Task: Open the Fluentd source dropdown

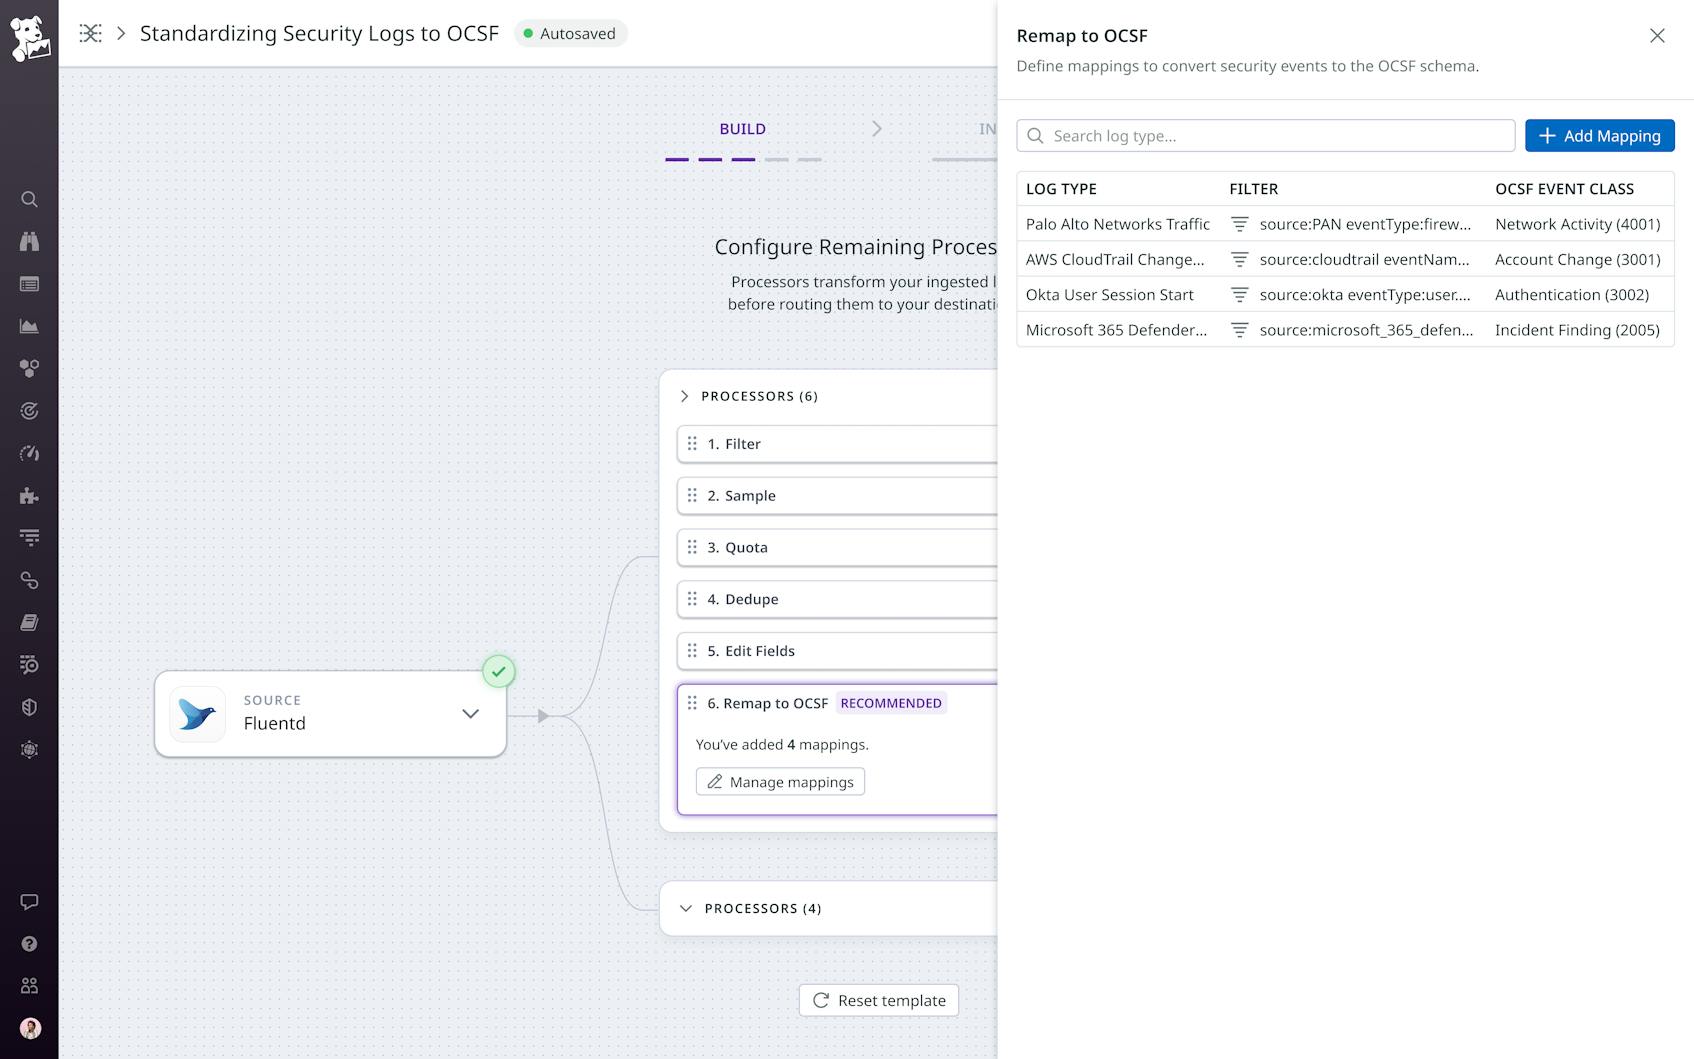Action: coord(469,714)
